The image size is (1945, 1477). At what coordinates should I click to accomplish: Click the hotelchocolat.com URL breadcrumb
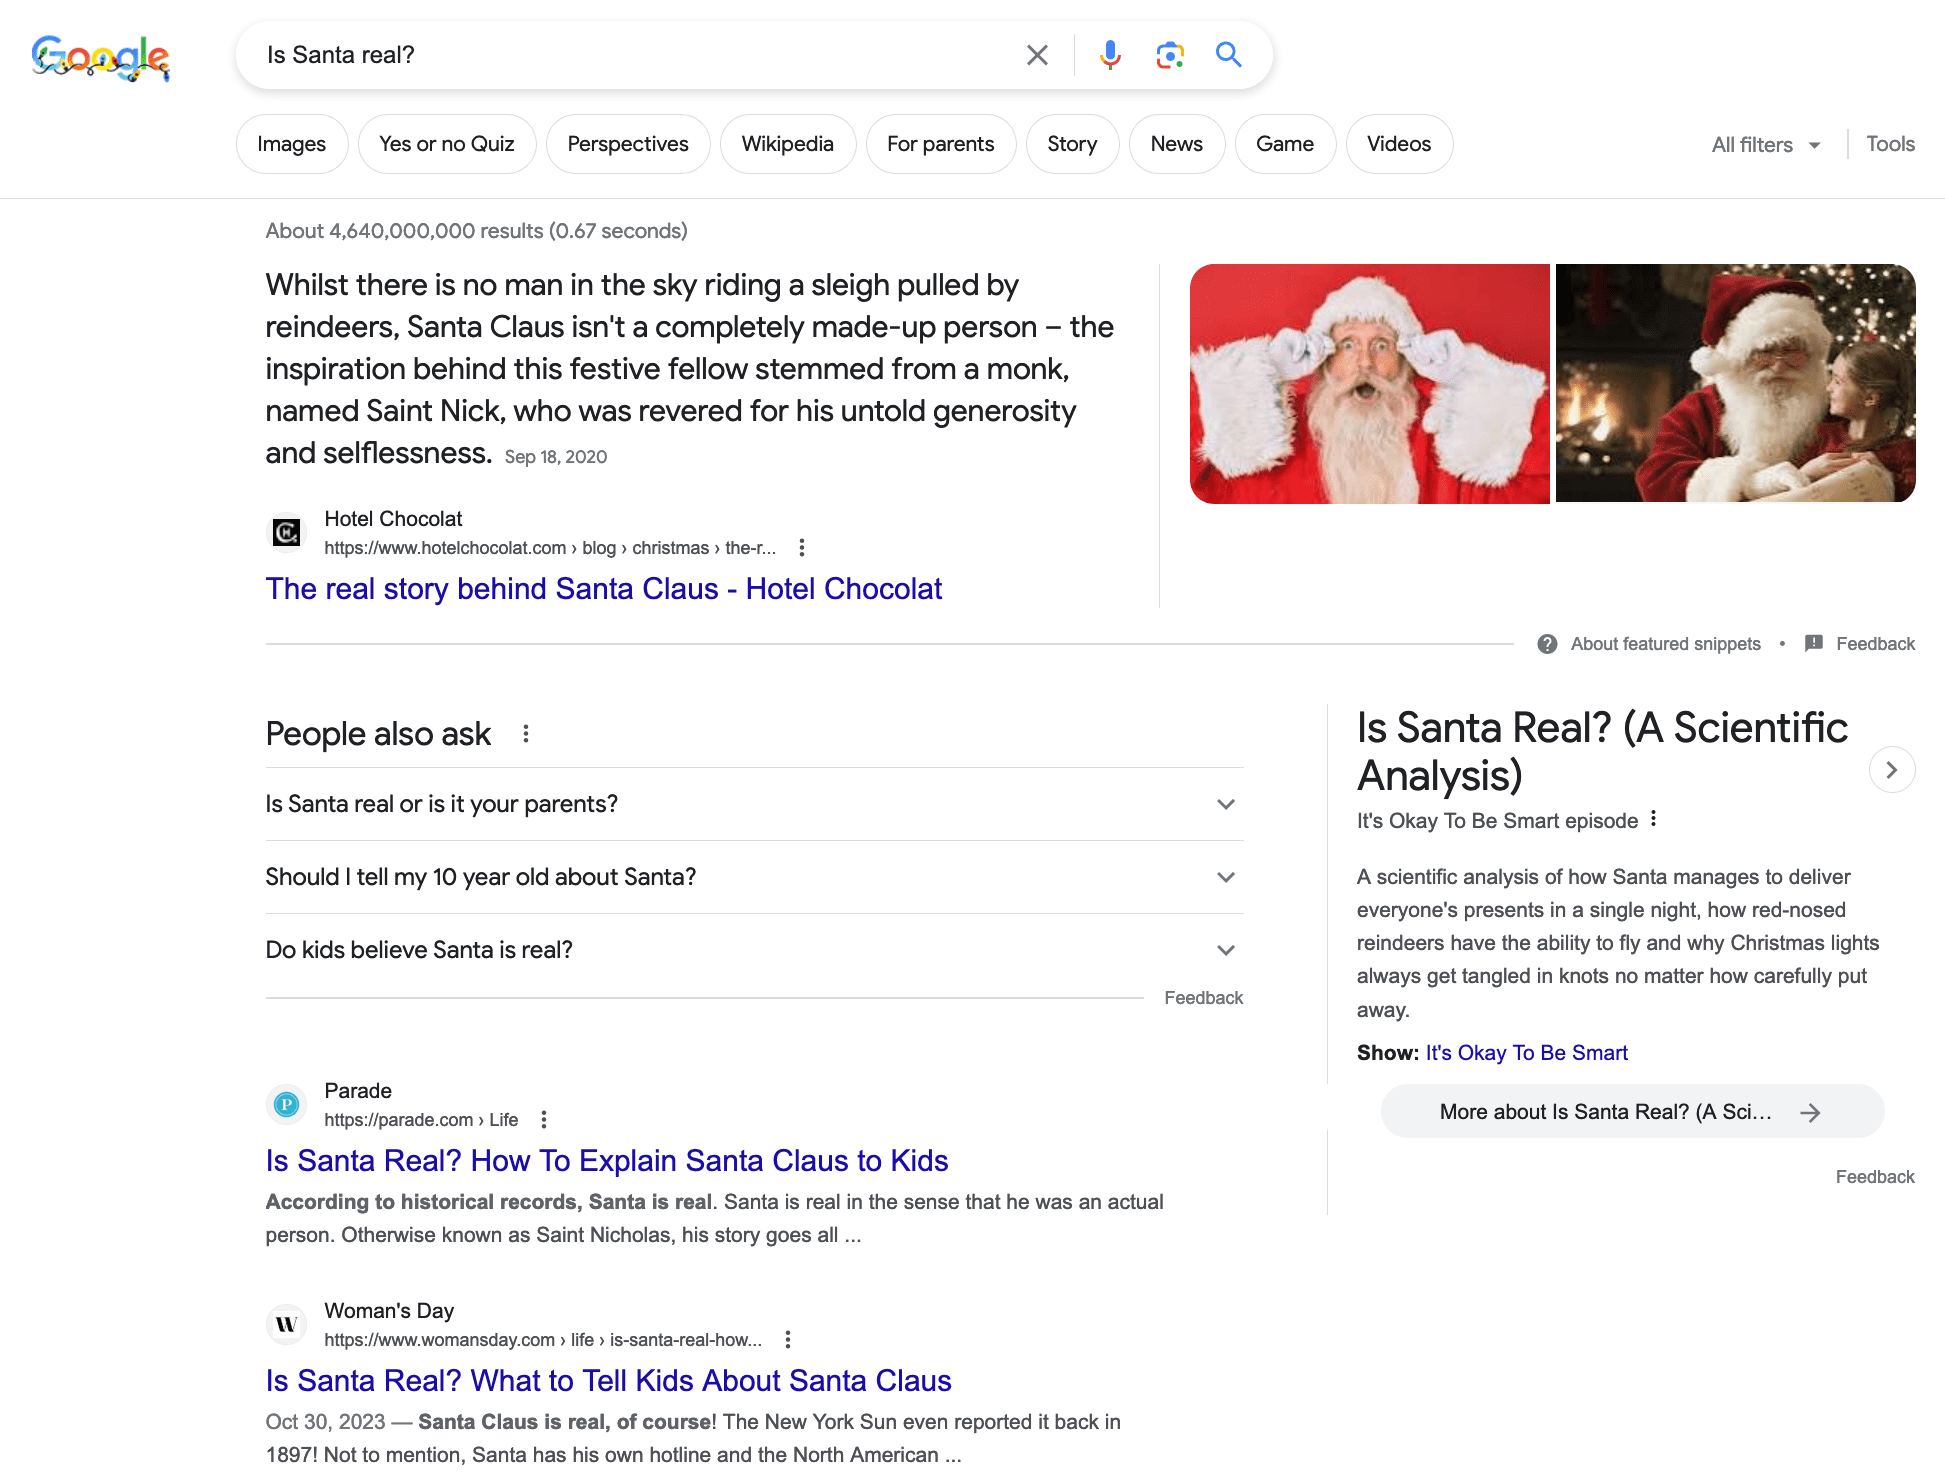(x=550, y=548)
